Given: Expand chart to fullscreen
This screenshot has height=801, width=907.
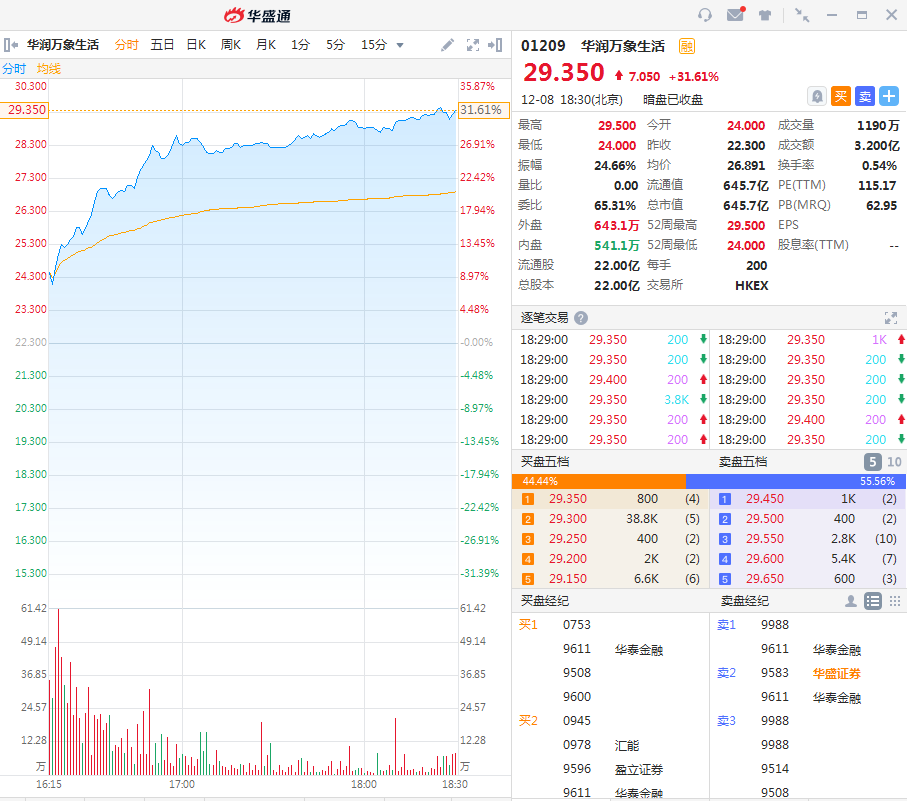Looking at the screenshot, I should [473, 45].
